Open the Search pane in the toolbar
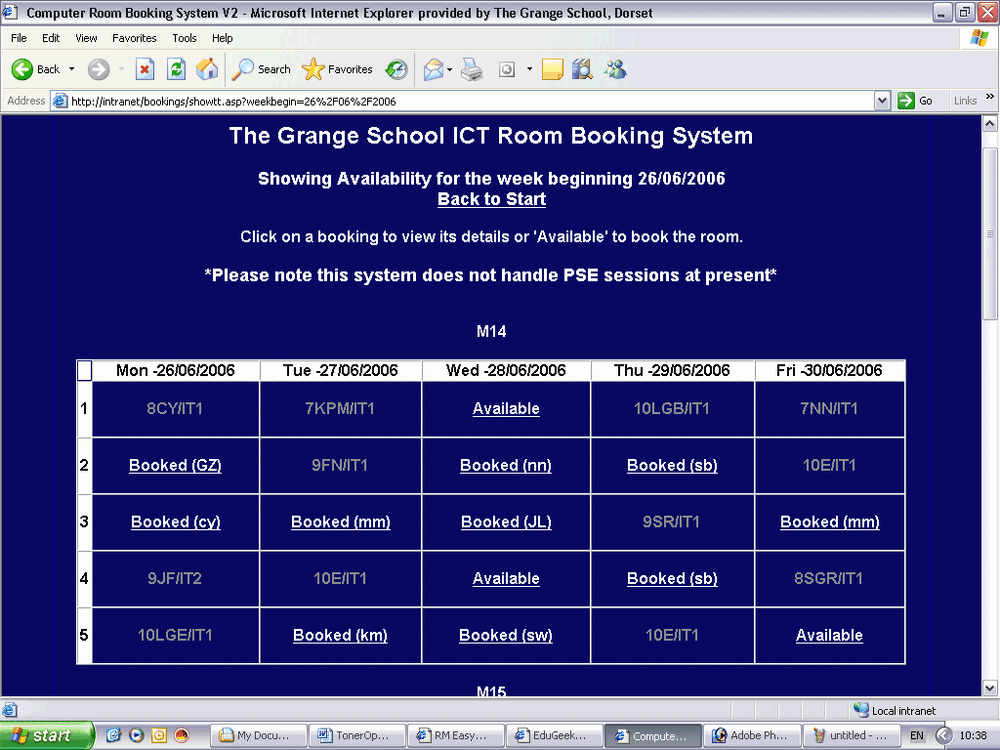1000x750 pixels. 260,69
